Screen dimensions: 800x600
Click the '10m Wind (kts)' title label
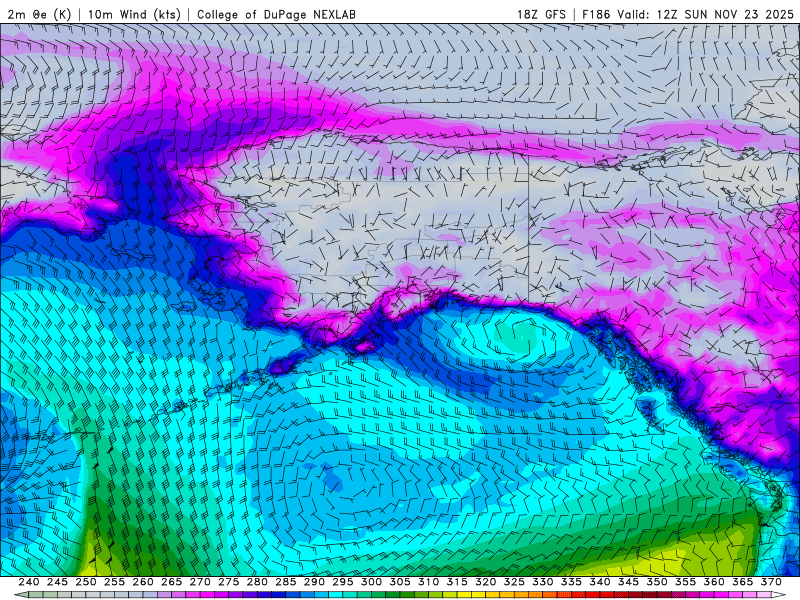coord(134,14)
